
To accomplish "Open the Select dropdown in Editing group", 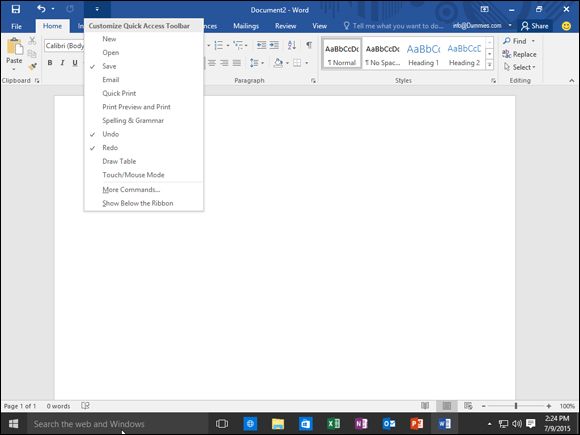I will 520,67.
